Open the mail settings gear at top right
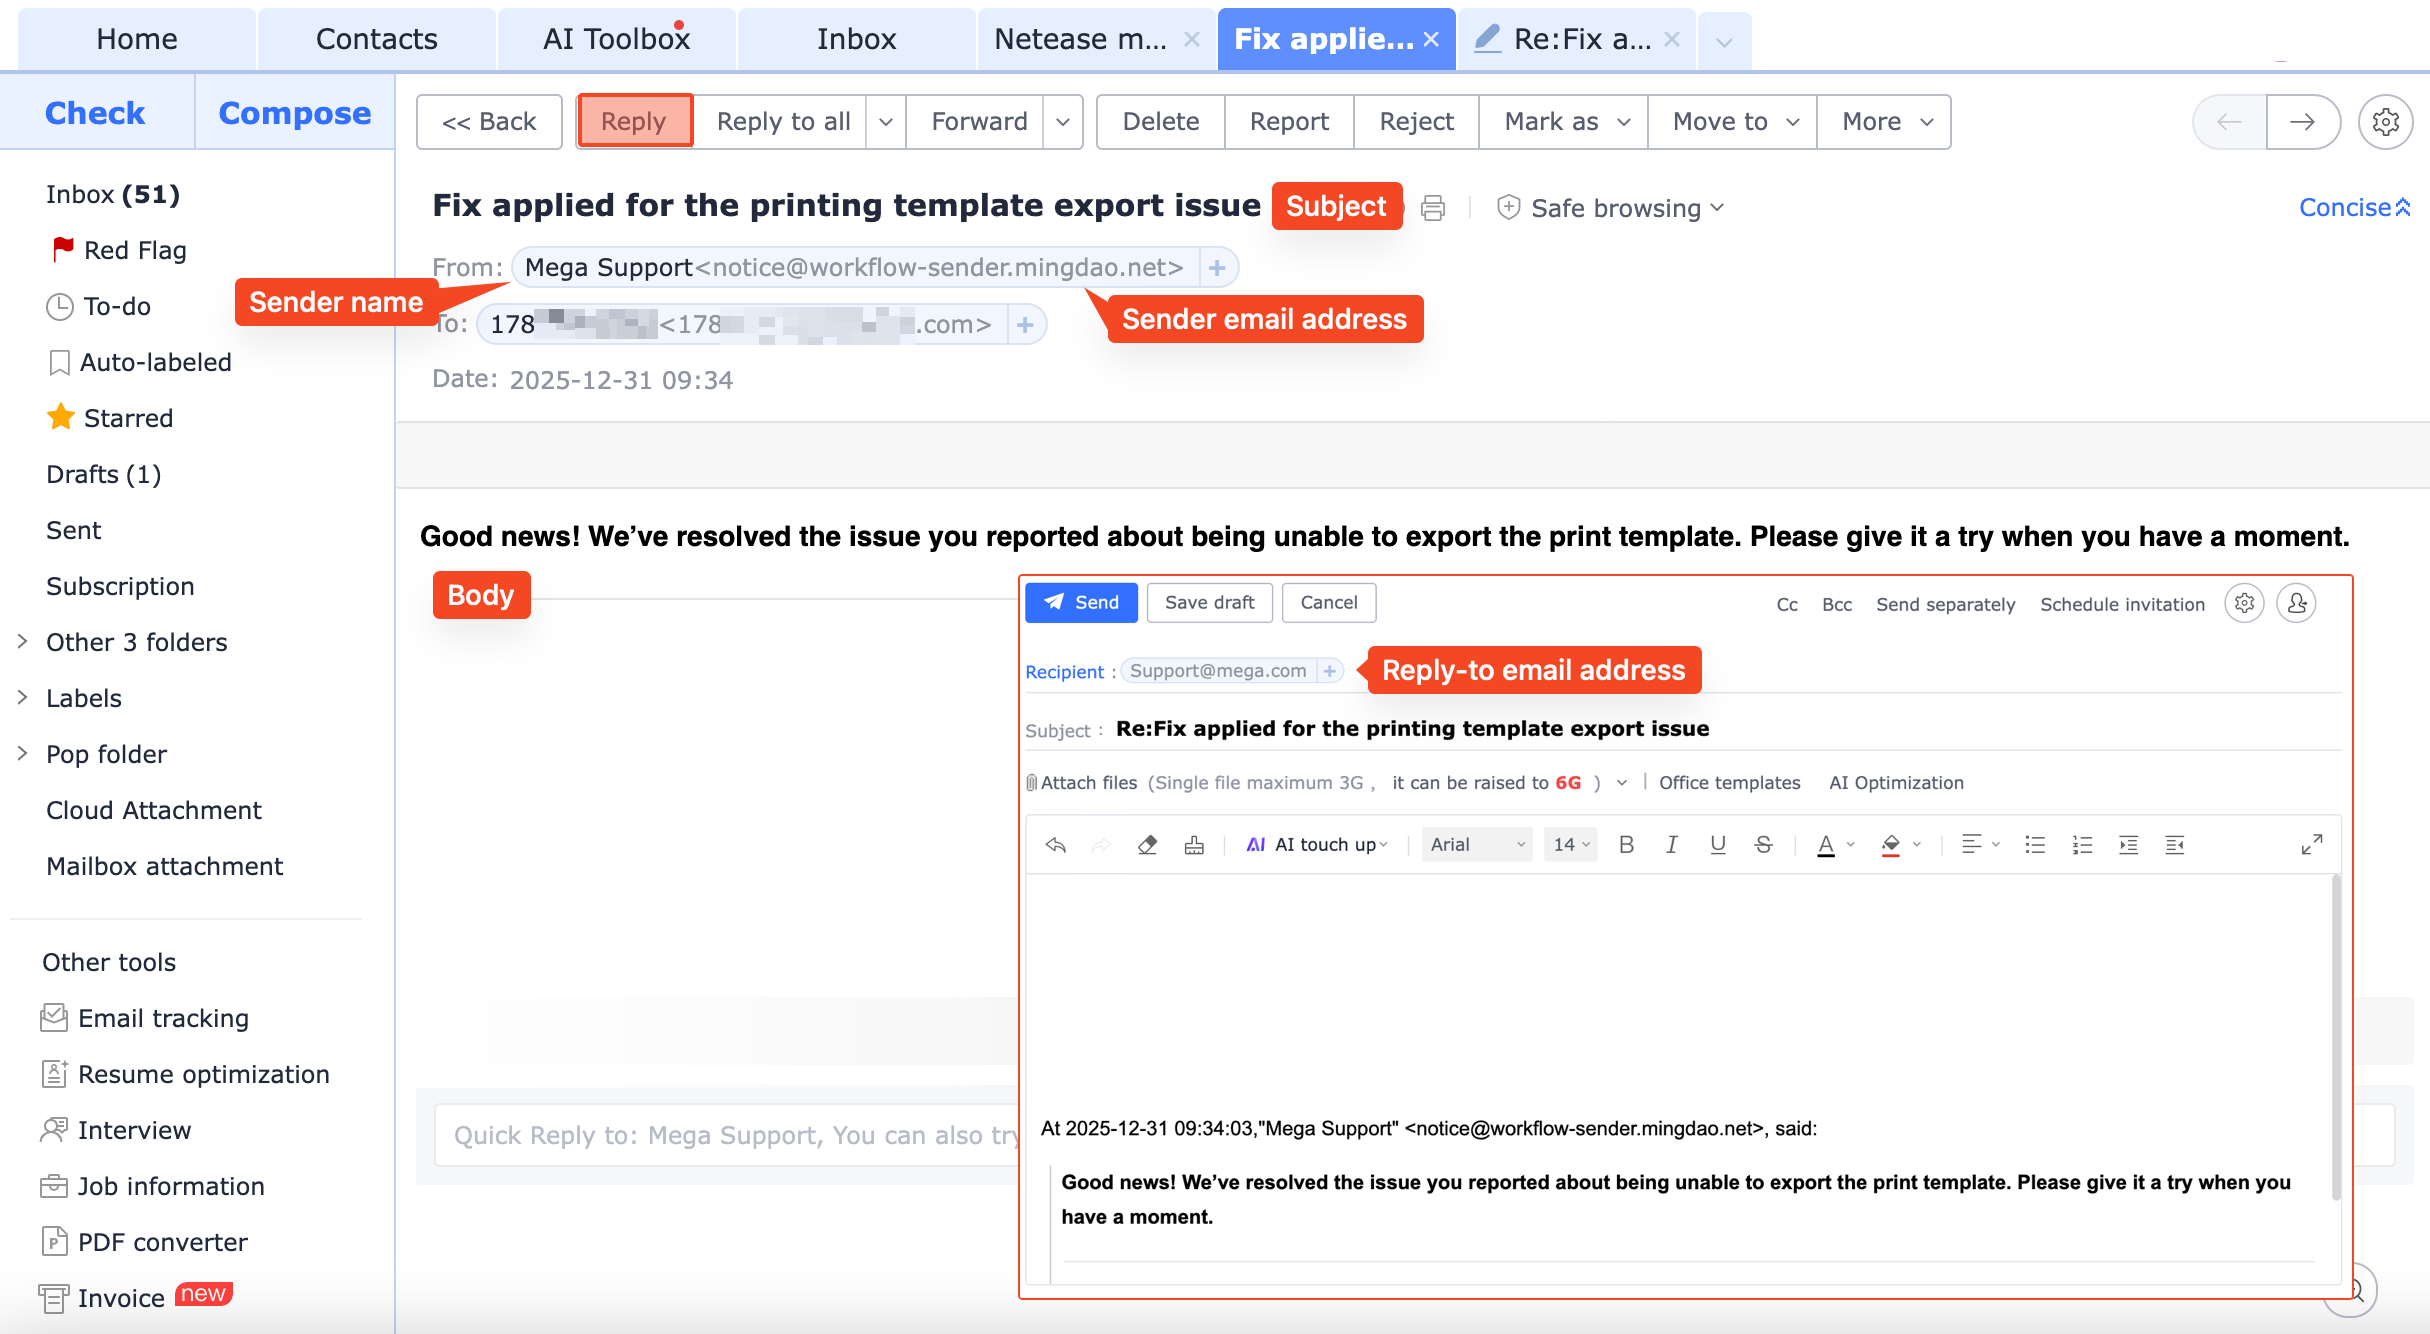 click(x=2386, y=122)
